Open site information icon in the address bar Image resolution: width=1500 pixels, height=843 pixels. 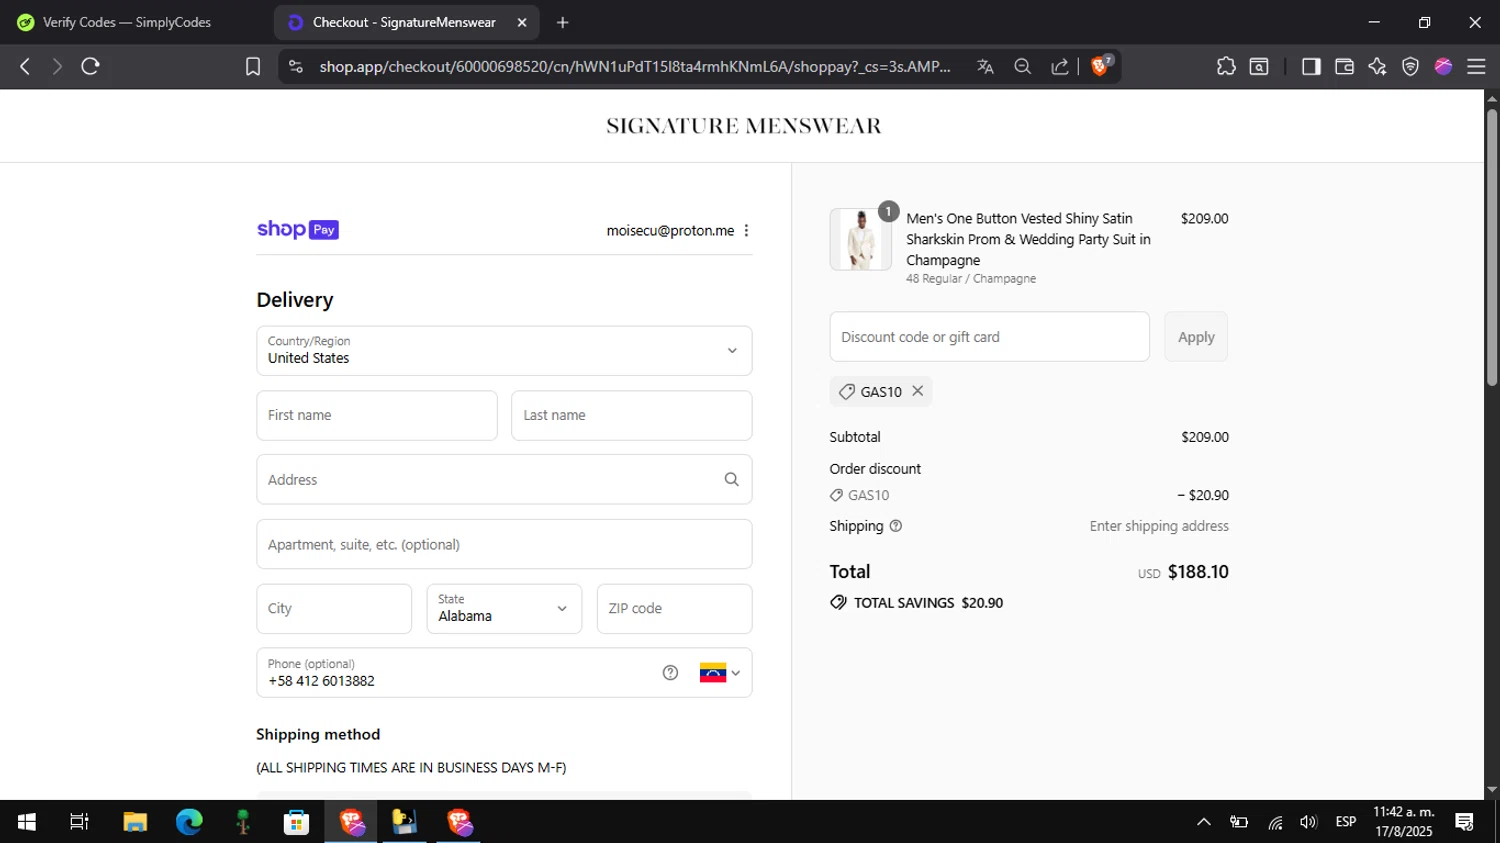click(x=295, y=66)
